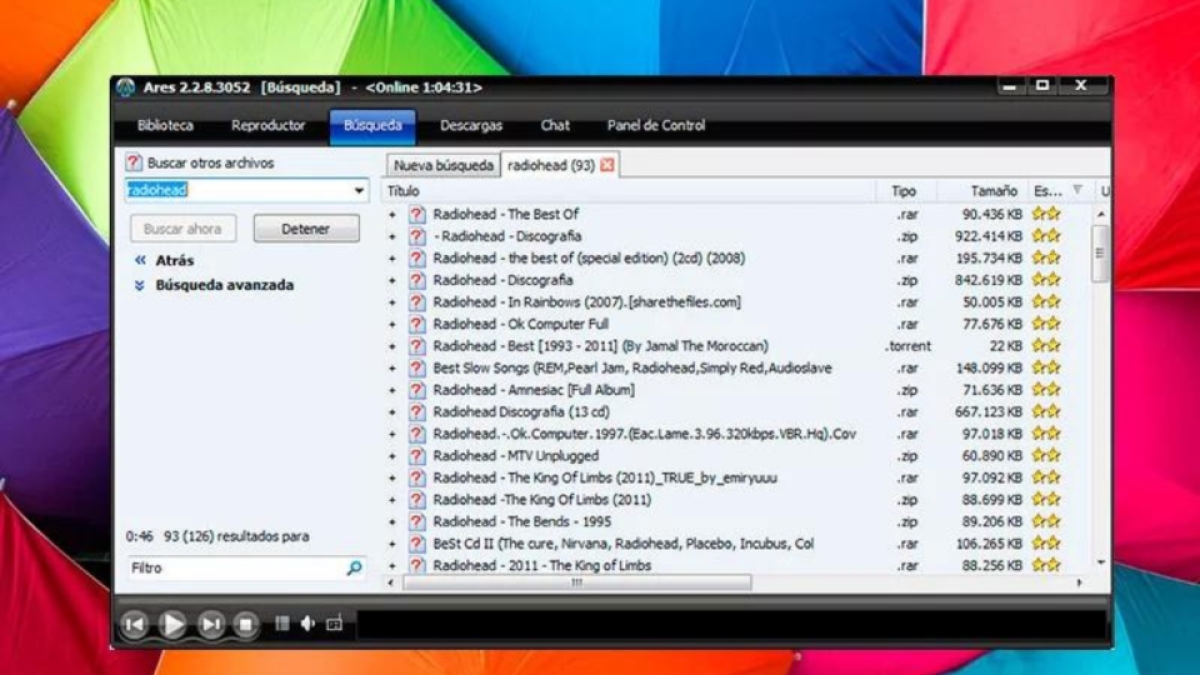Click the Stop playback button
This screenshot has height=675, width=1200.
point(246,625)
